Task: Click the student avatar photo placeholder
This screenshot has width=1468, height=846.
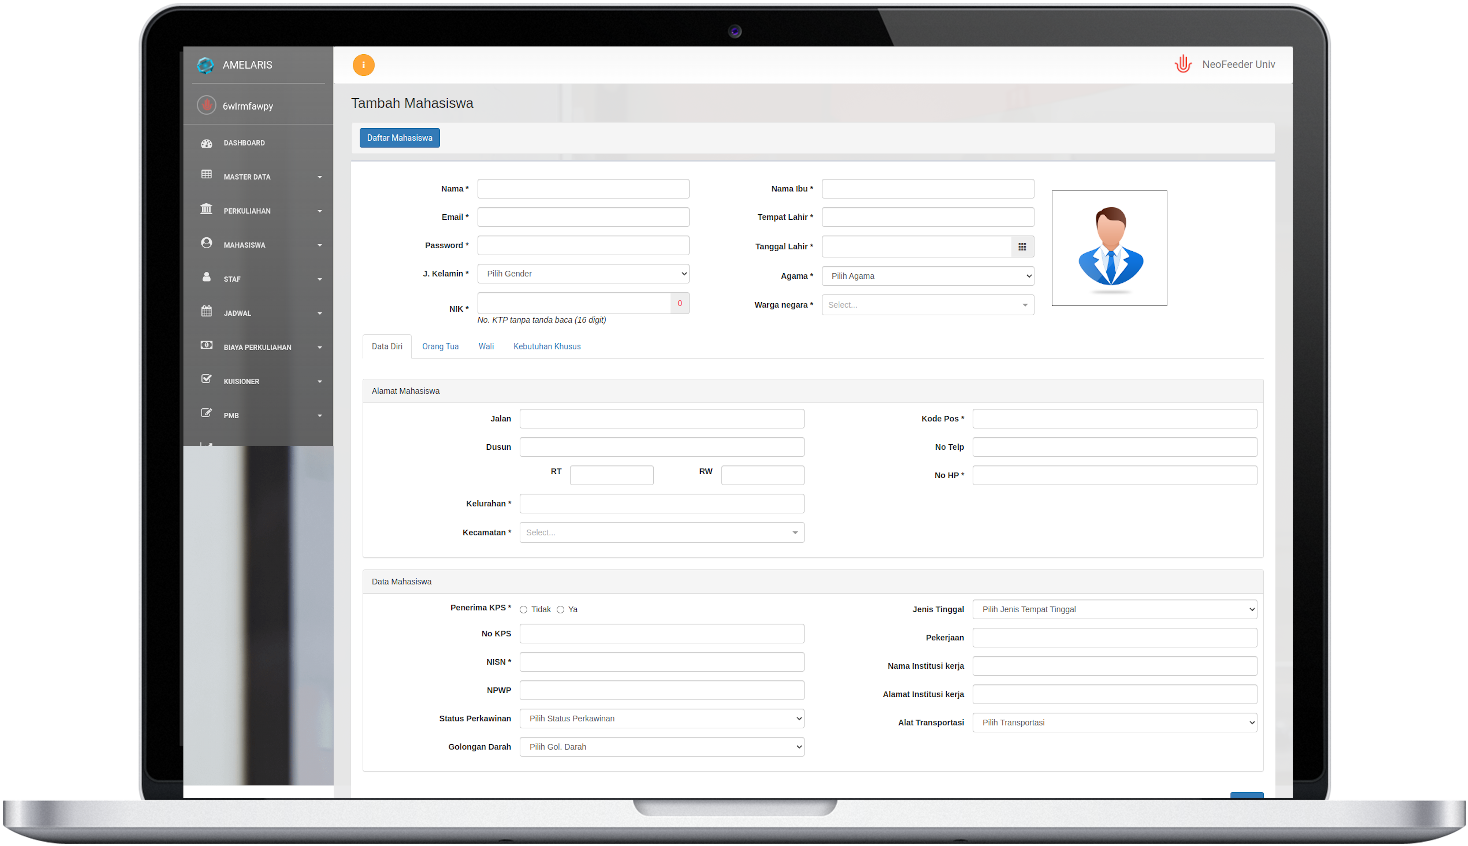Action: pos(1109,248)
